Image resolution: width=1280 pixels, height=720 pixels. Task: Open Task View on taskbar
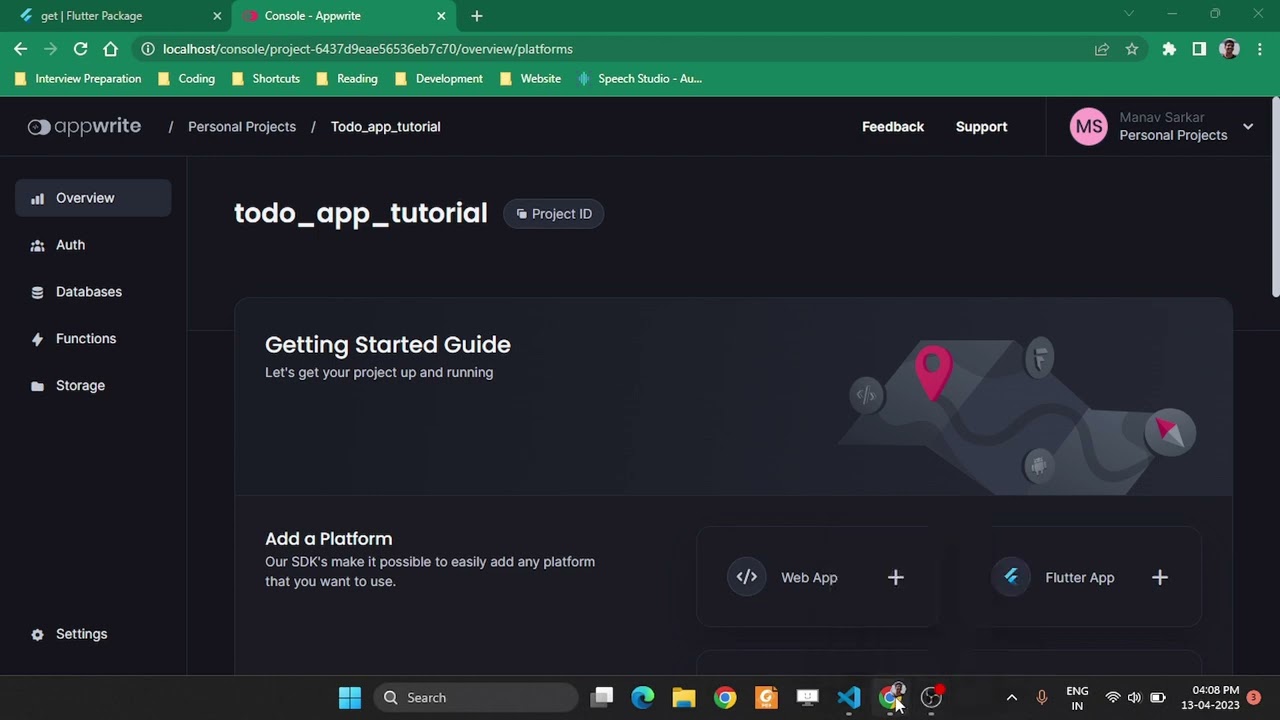[x=602, y=698]
